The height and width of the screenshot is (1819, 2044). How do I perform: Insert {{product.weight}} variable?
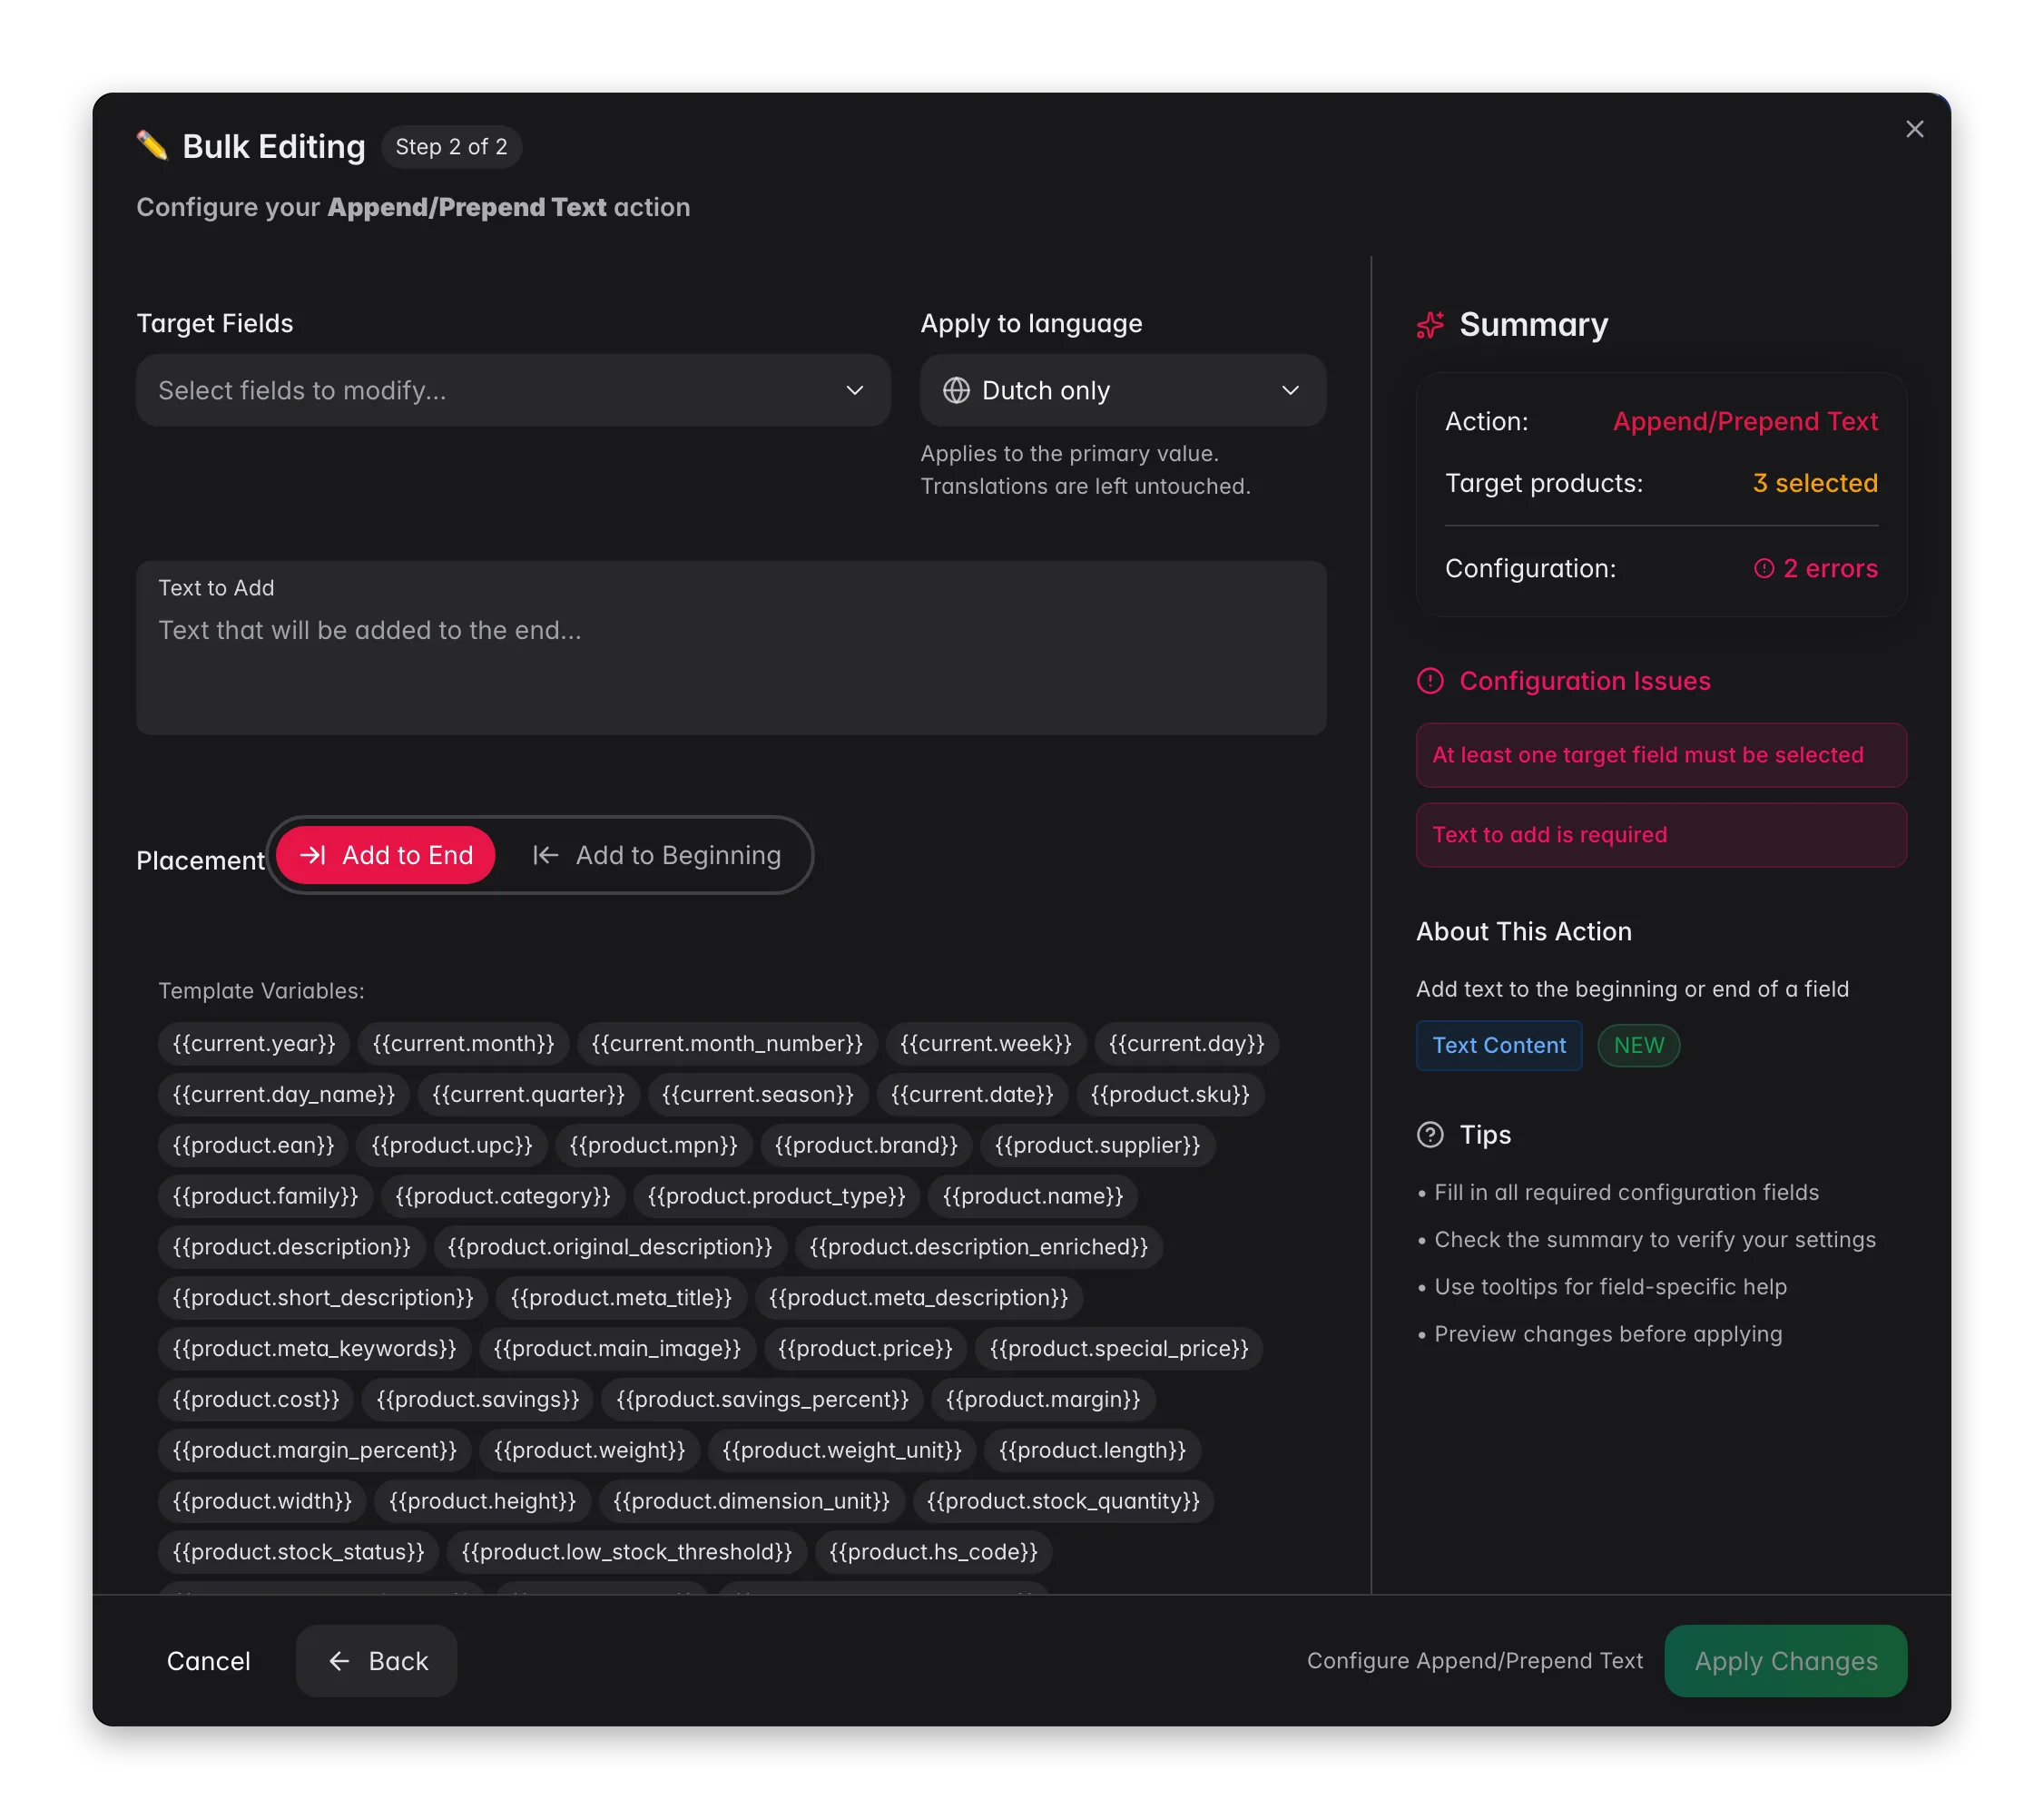coord(590,1451)
